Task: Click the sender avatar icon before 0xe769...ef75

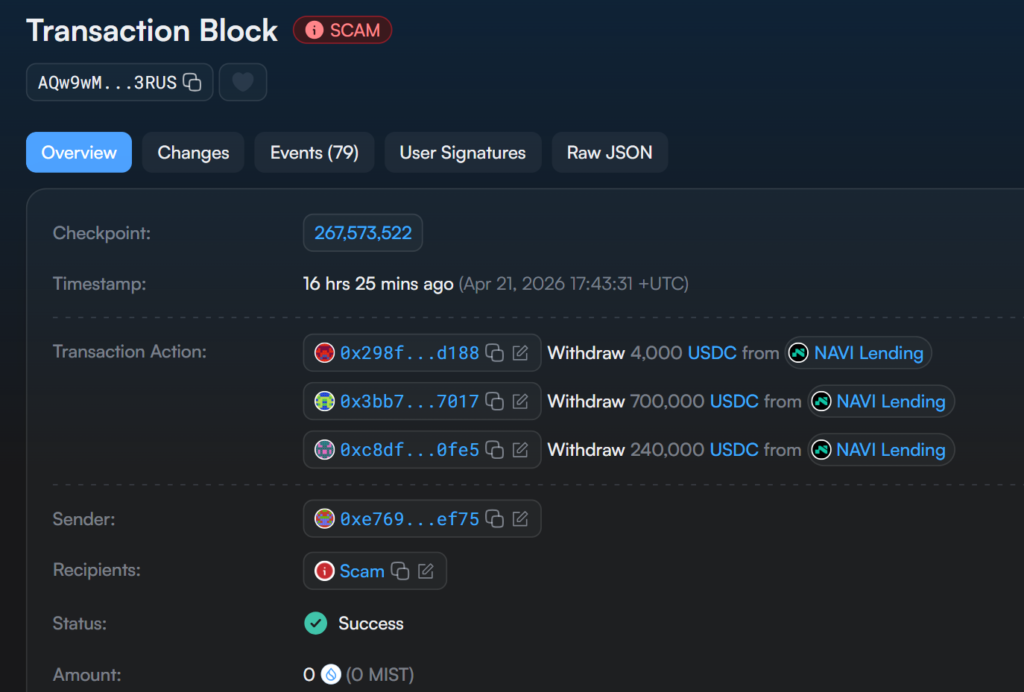Action: pyautogui.click(x=325, y=518)
